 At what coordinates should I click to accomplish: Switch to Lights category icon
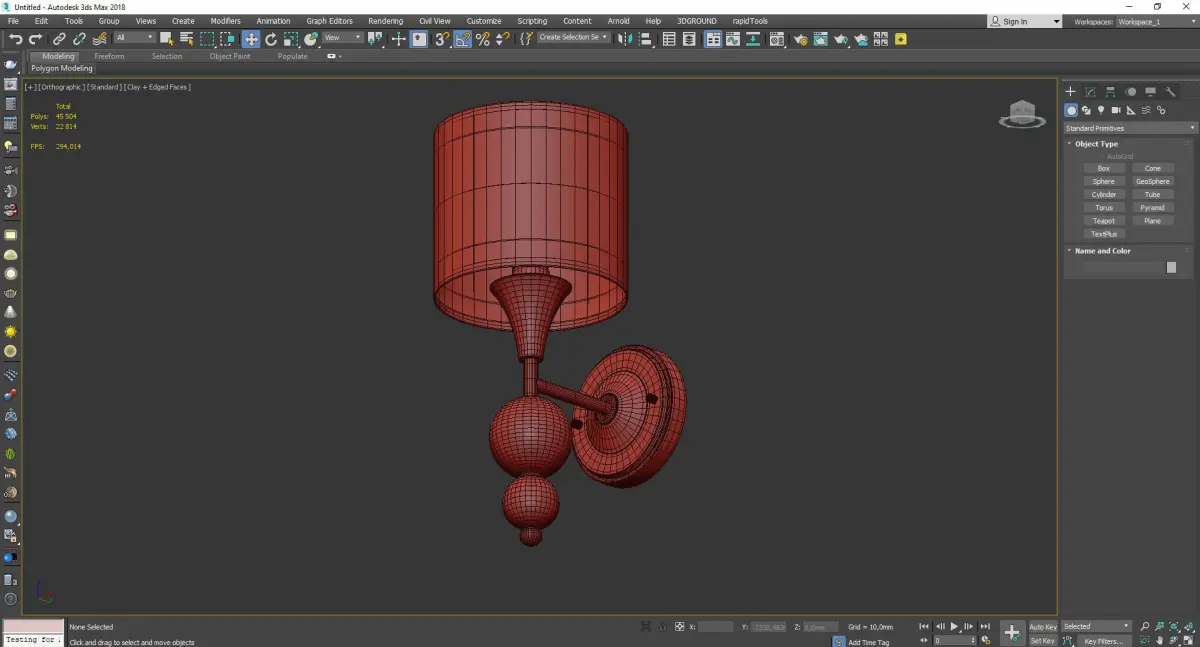click(1101, 110)
